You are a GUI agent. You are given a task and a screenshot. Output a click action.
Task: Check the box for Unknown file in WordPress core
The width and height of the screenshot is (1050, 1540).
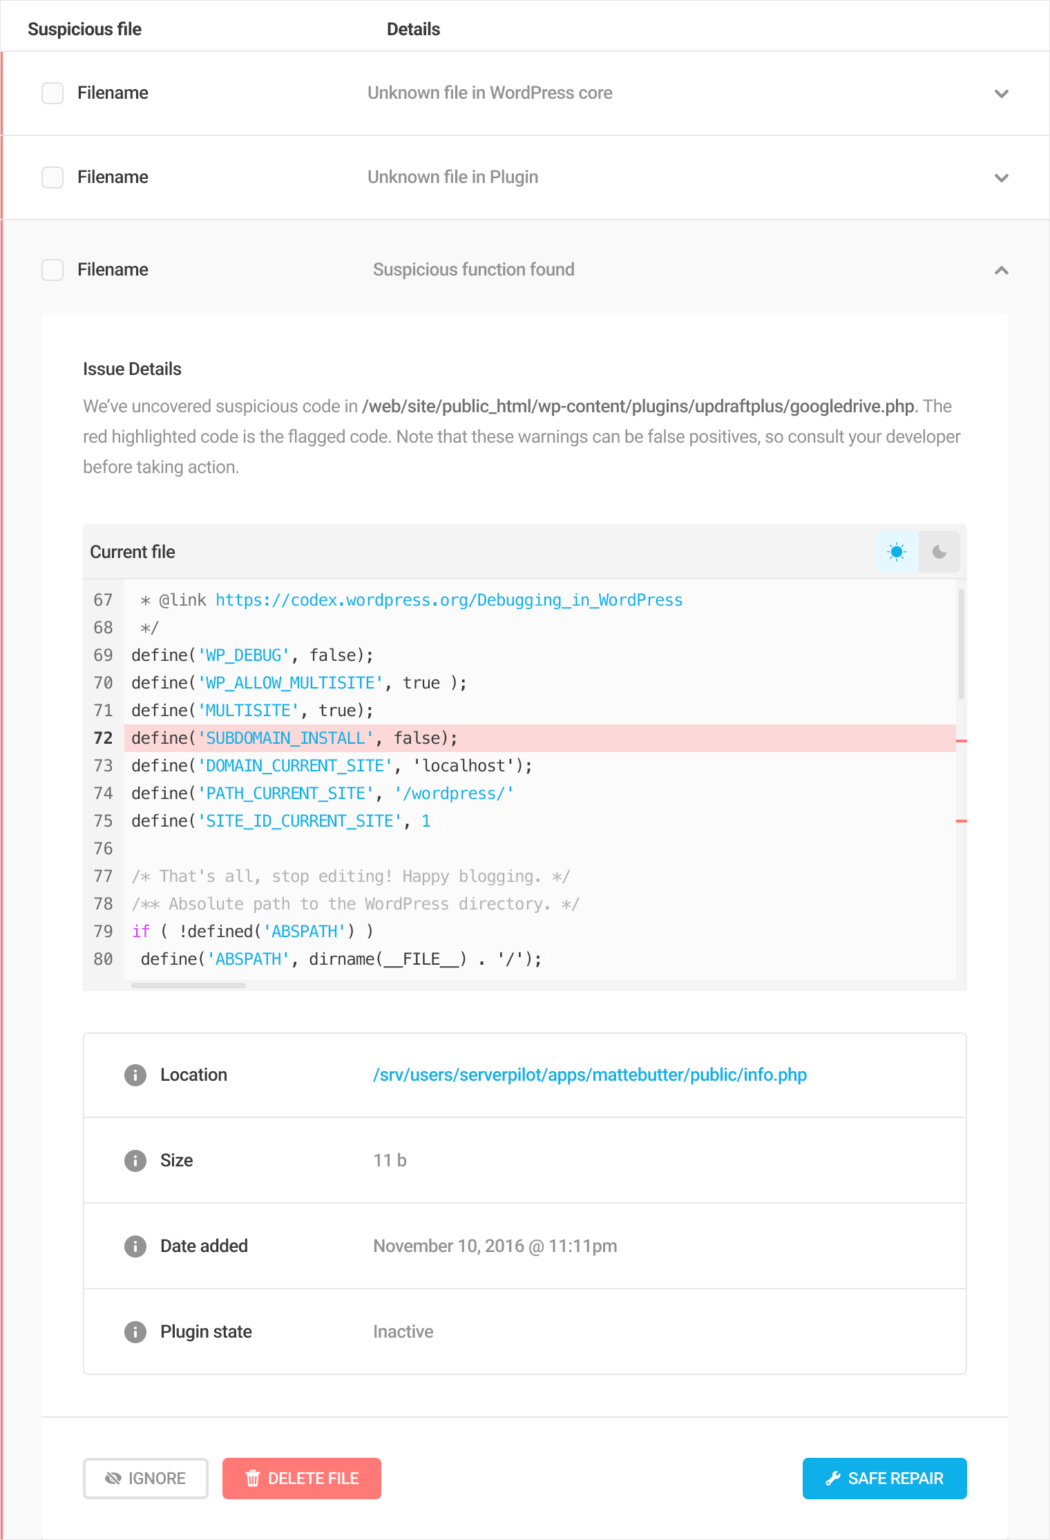[x=53, y=93]
